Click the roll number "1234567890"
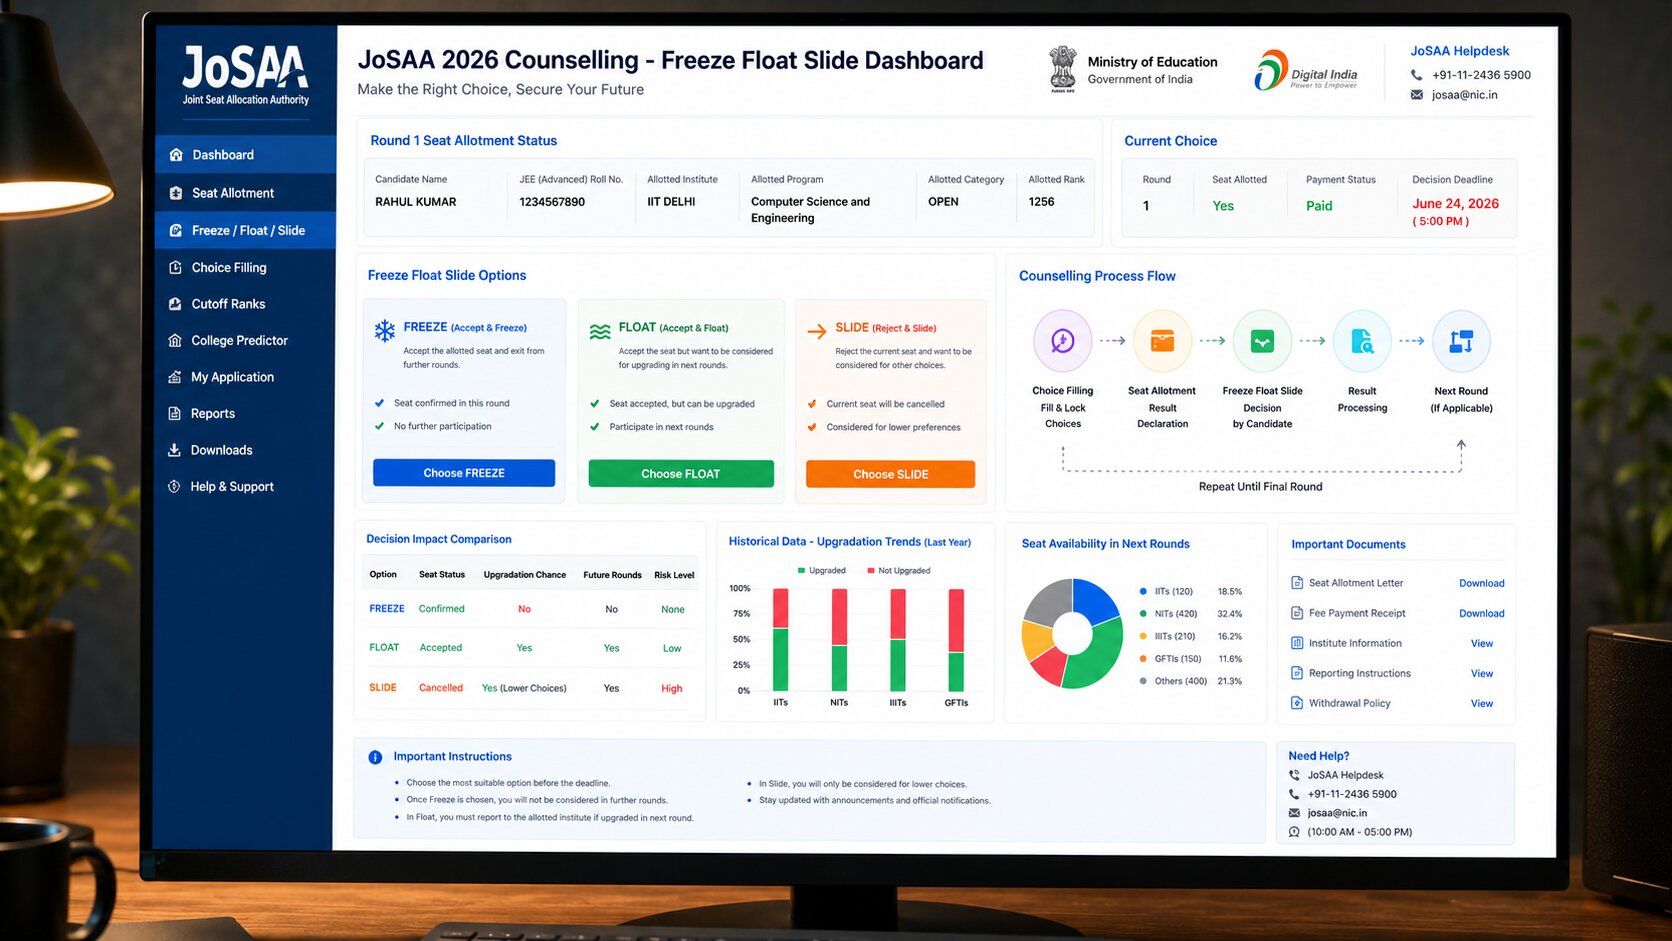Image resolution: width=1672 pixels, height=941 pixels. point(552,202)
